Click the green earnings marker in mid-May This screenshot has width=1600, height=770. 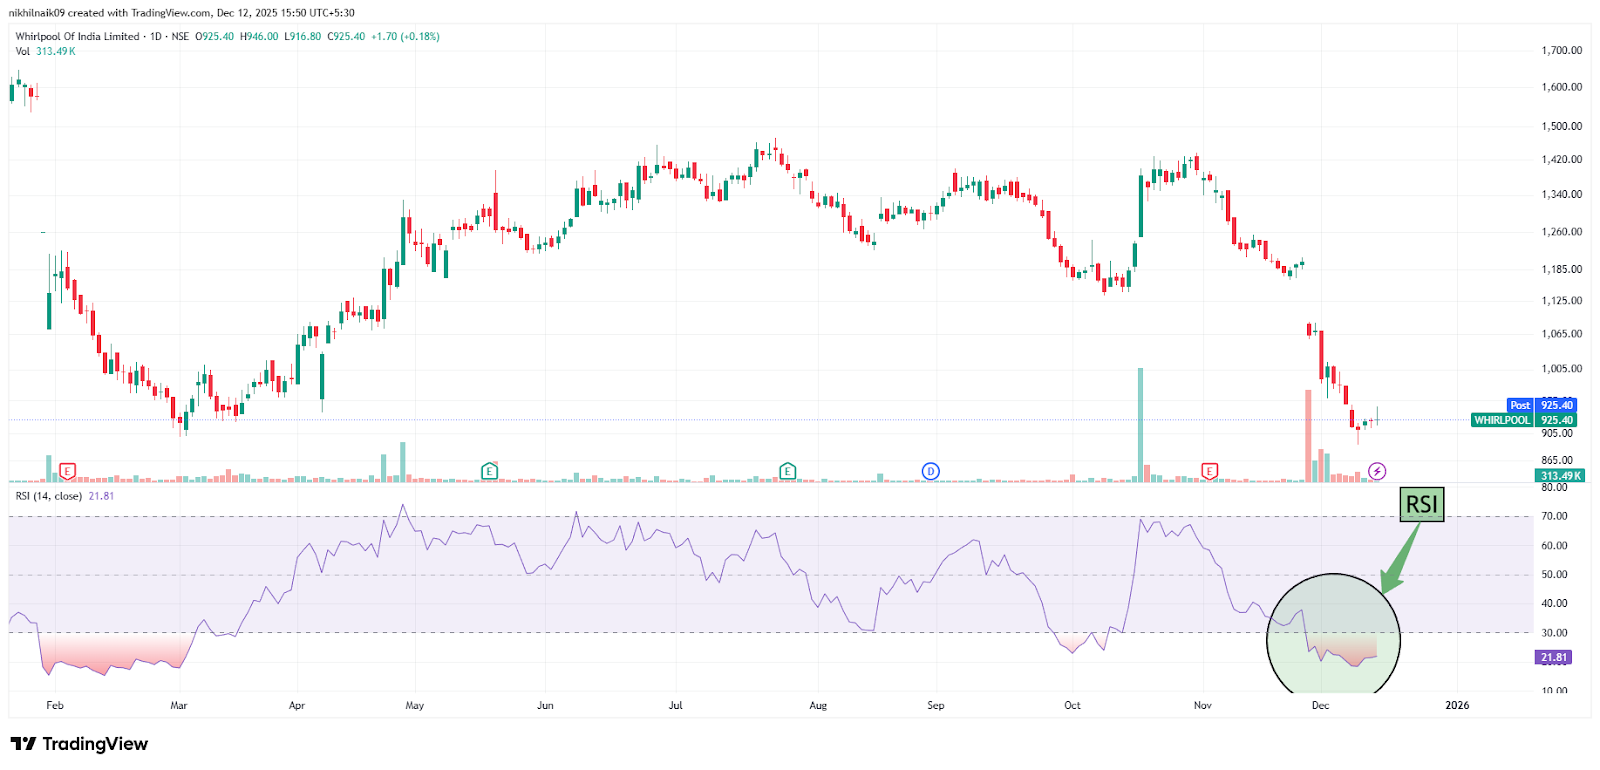(x=489, y=471)
